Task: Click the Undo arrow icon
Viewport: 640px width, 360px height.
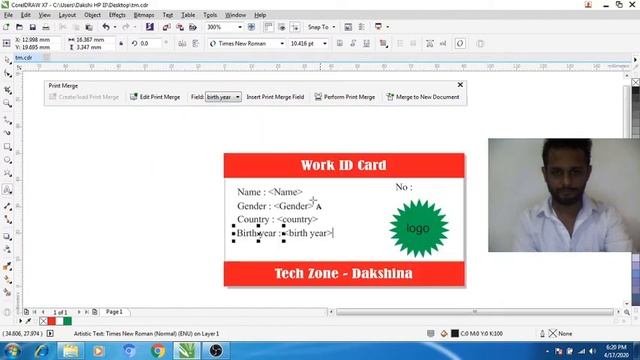Action: pyautogui.click(x=106, y=27)
